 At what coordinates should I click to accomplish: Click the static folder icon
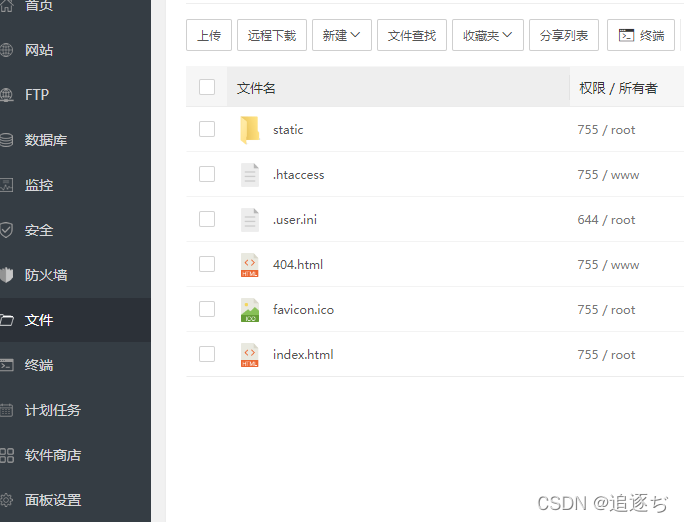tap(250, 130)
